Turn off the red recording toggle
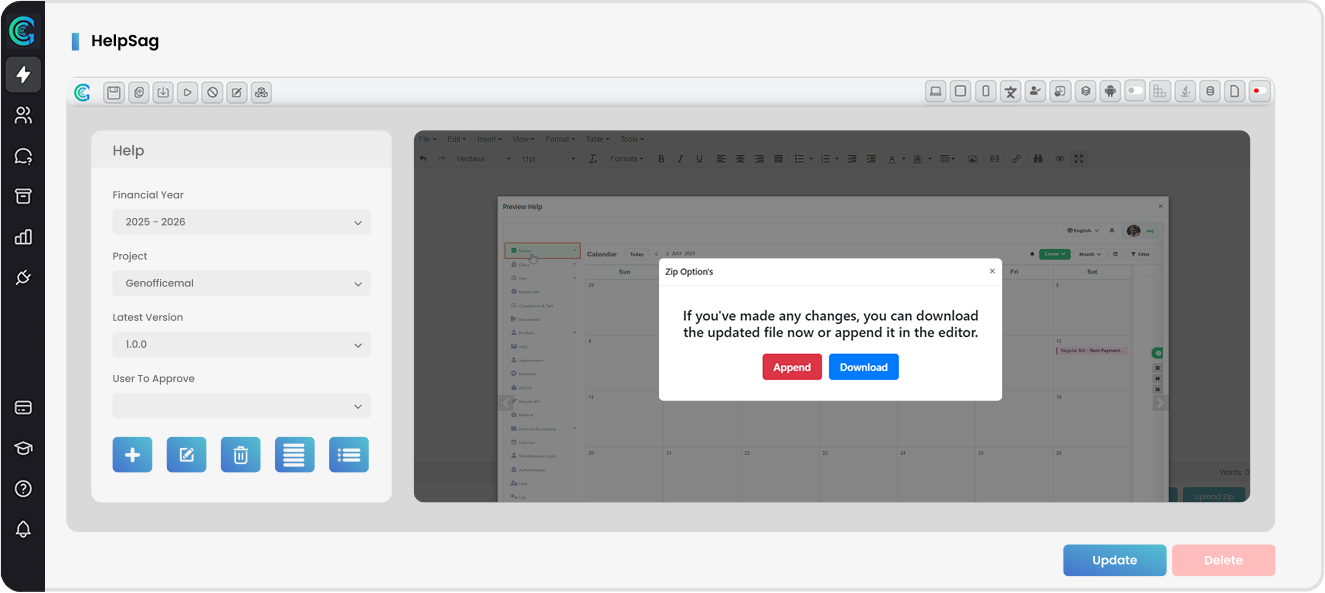Image resolution: width=1325 pixels, height=593 pixels. click(1259, 91)
